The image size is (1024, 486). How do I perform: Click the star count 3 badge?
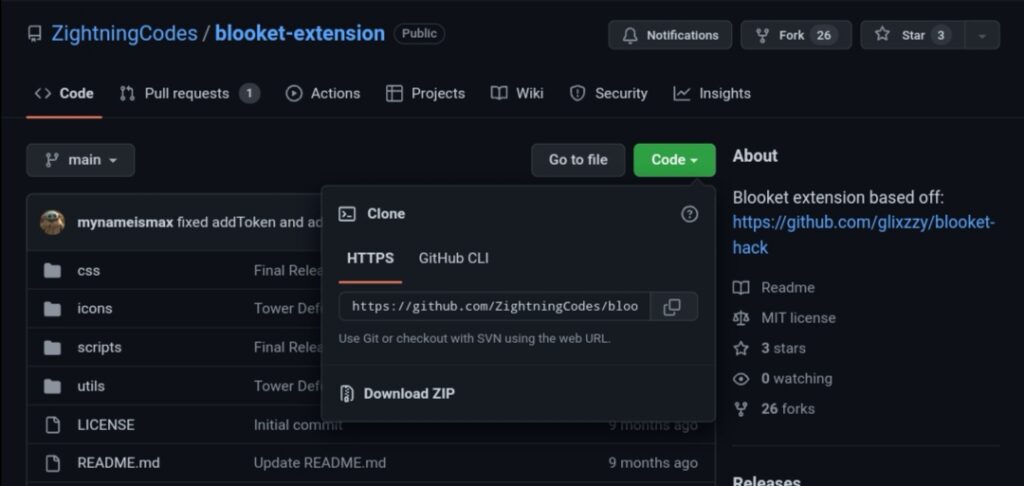[940, 35]
